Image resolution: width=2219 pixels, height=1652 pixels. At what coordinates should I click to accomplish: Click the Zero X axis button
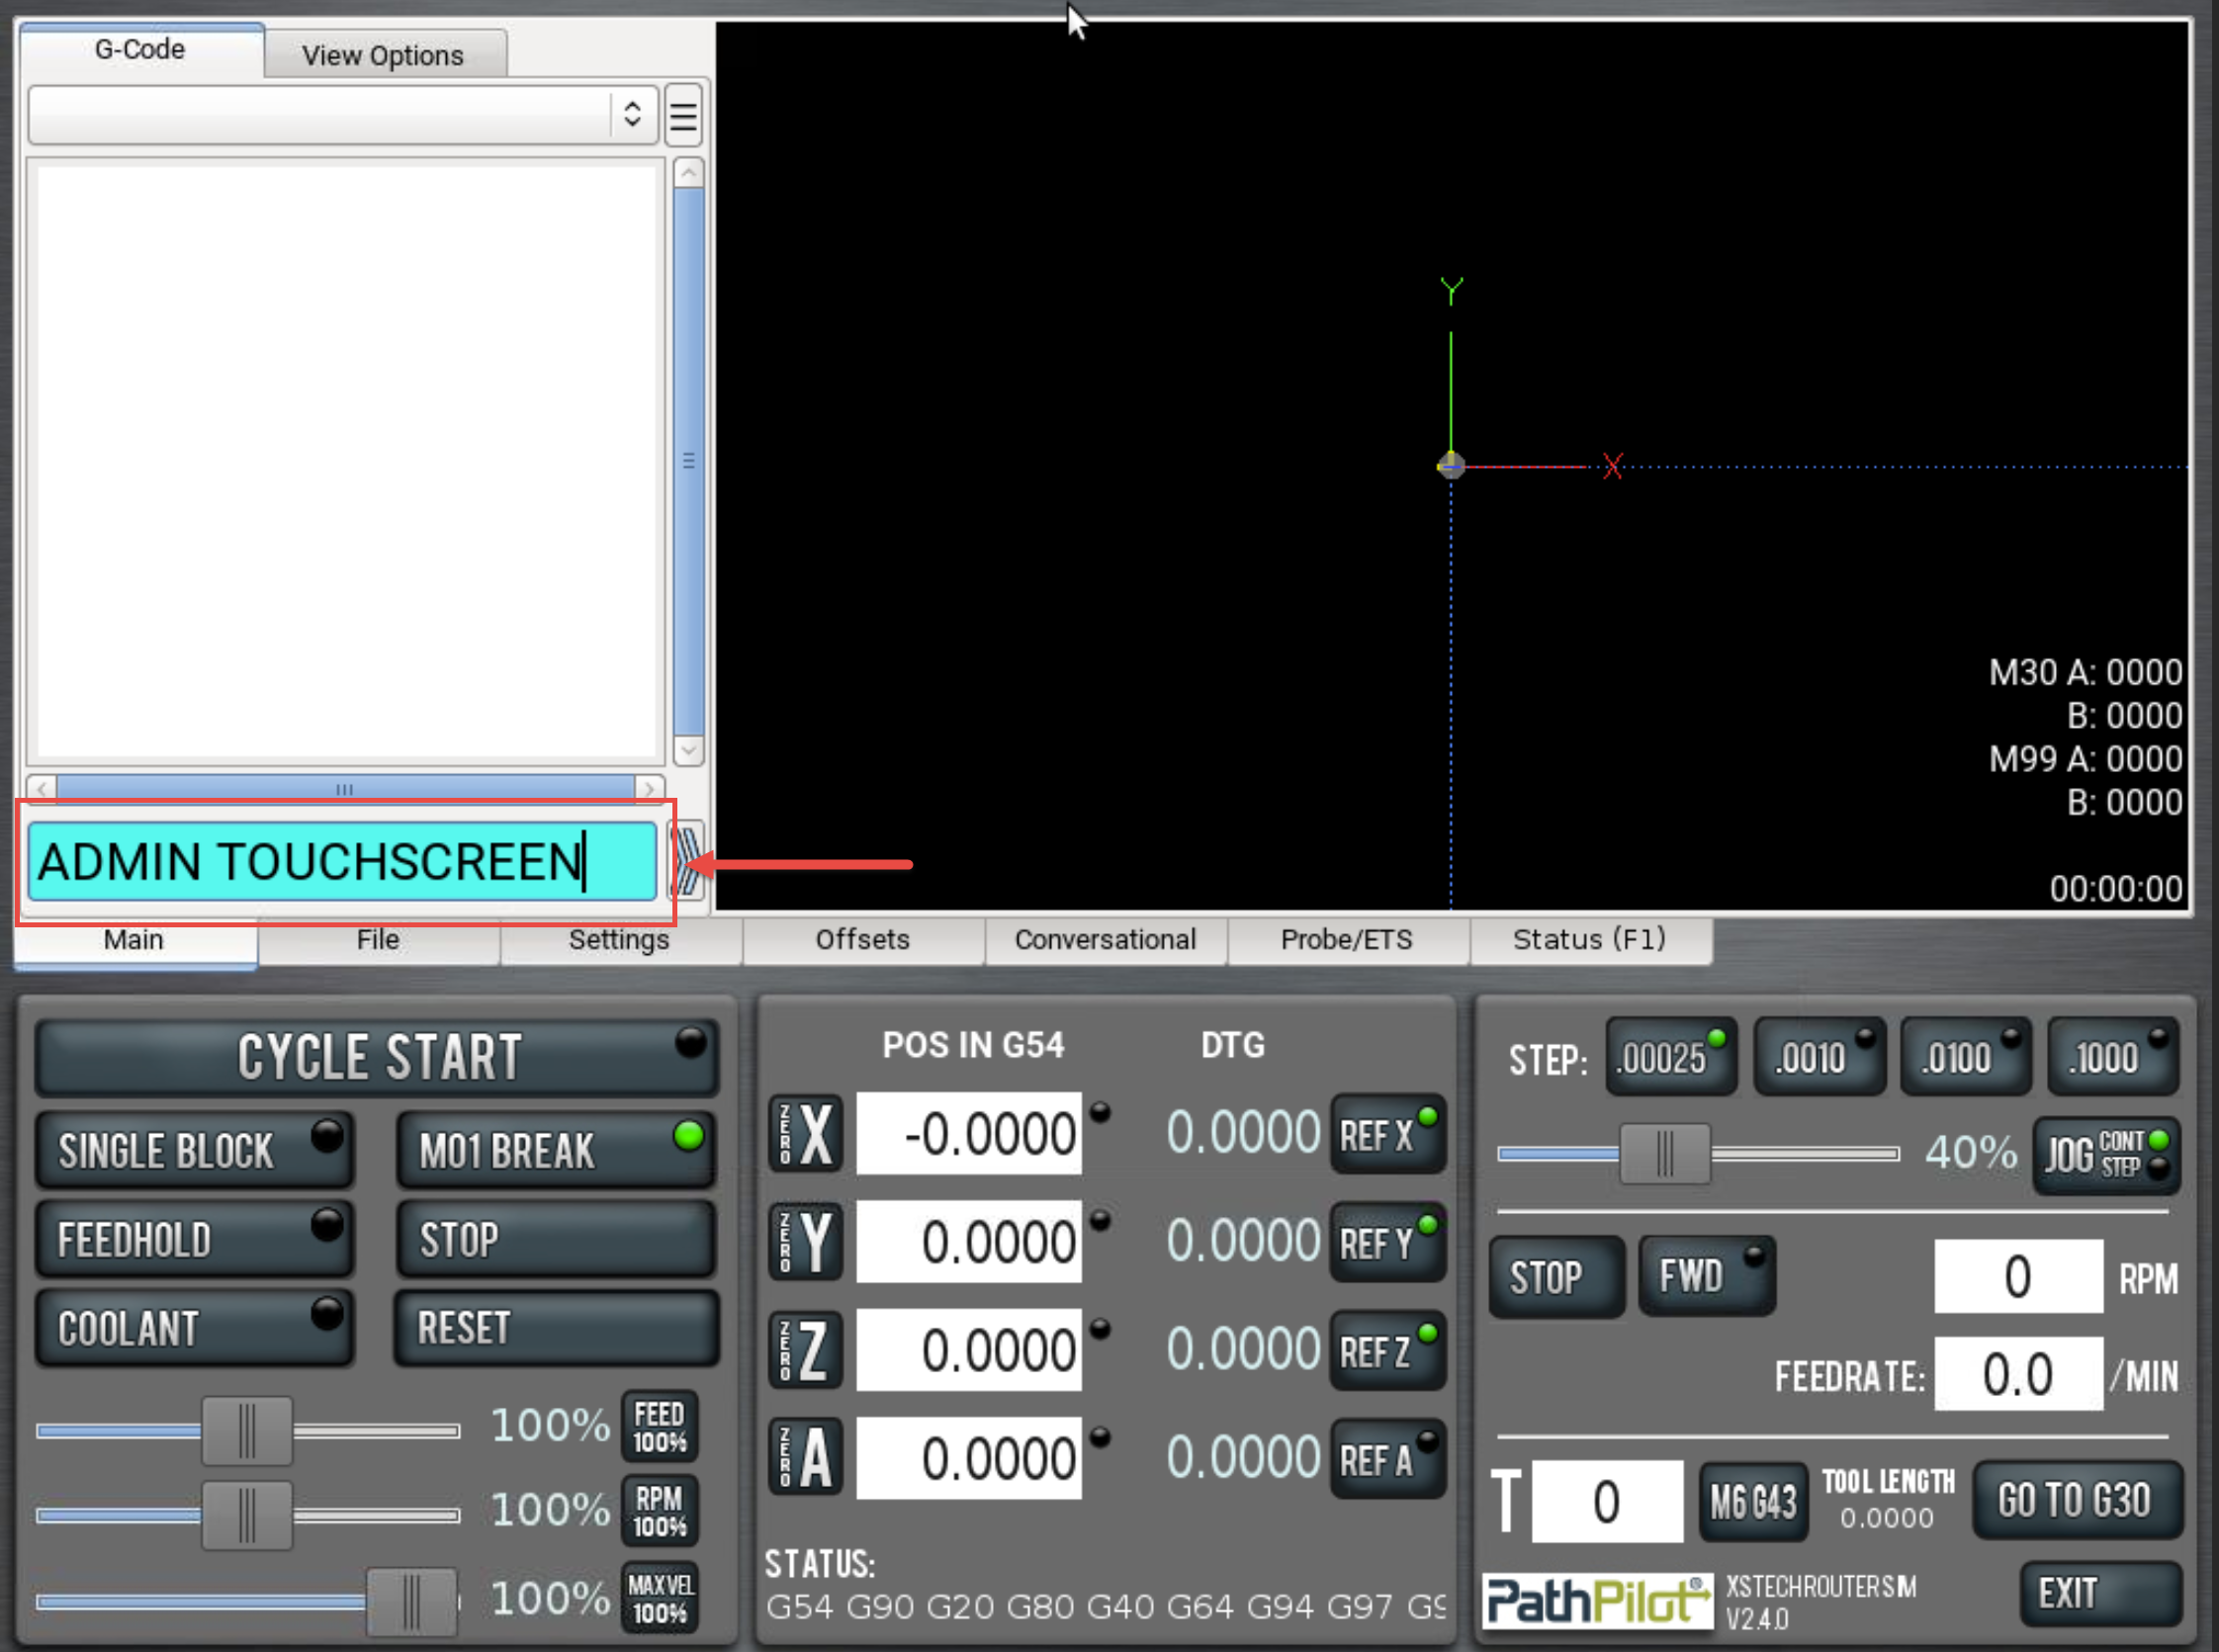pos(805,1134)
